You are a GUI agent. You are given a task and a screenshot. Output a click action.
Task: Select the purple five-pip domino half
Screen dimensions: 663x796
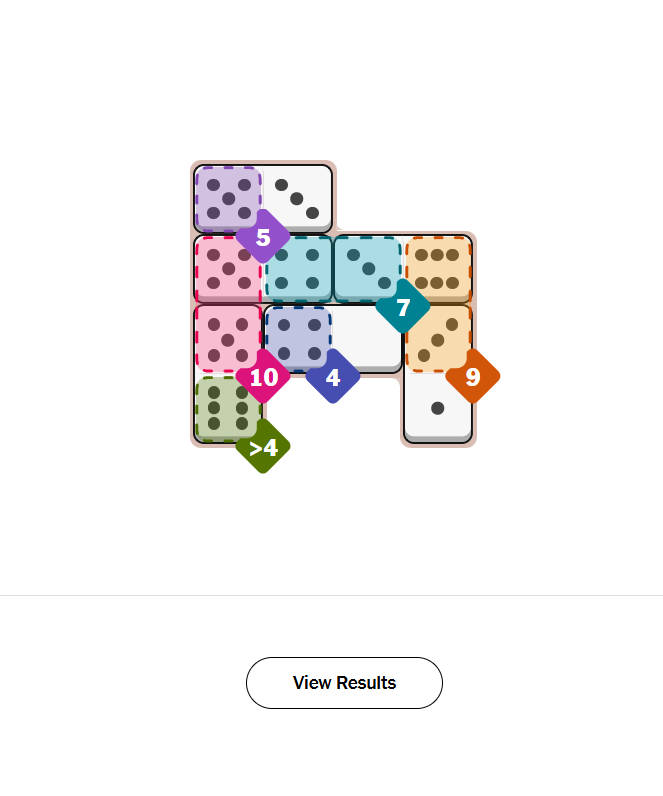coord(226,196)
